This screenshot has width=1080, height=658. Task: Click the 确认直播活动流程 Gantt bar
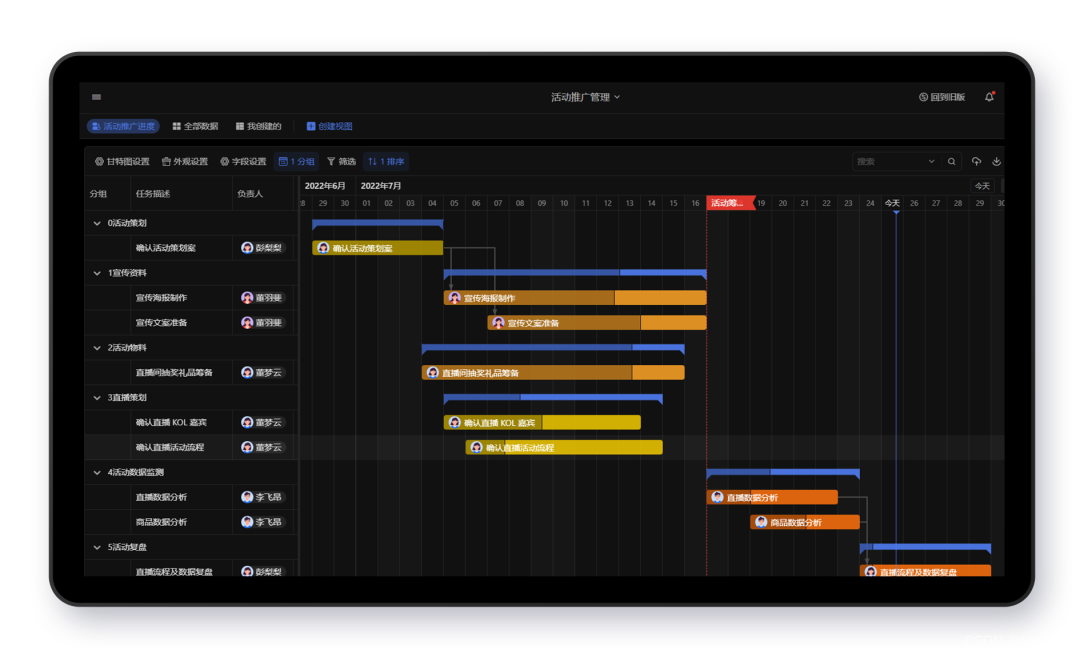(x=564, y=448)
